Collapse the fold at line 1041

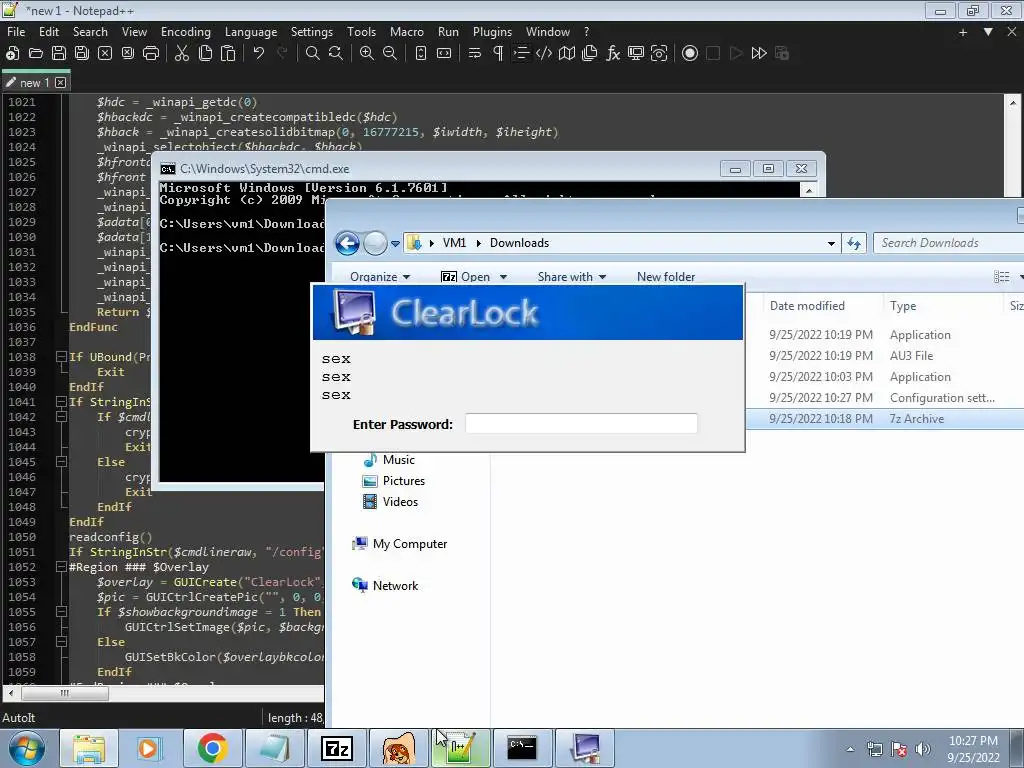(x=61, y=402)
